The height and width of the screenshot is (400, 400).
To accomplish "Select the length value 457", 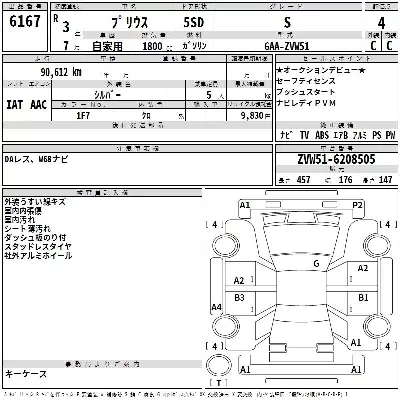I will 303,180.
